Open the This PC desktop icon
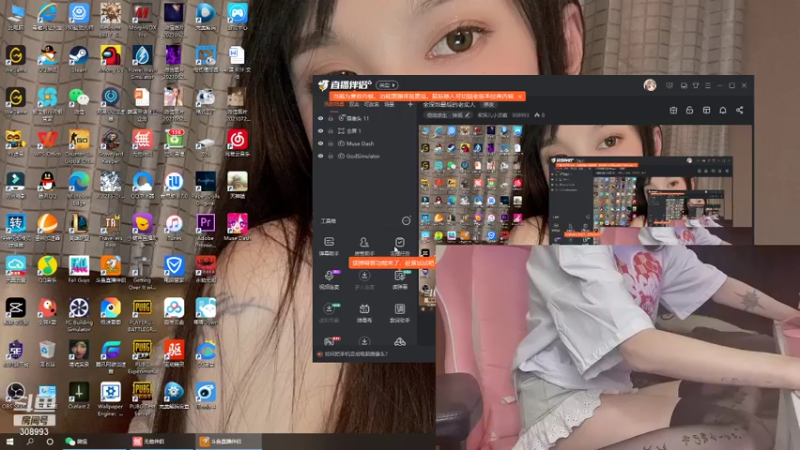The height and width of the screenshot is (450, 800). [15, 16]
